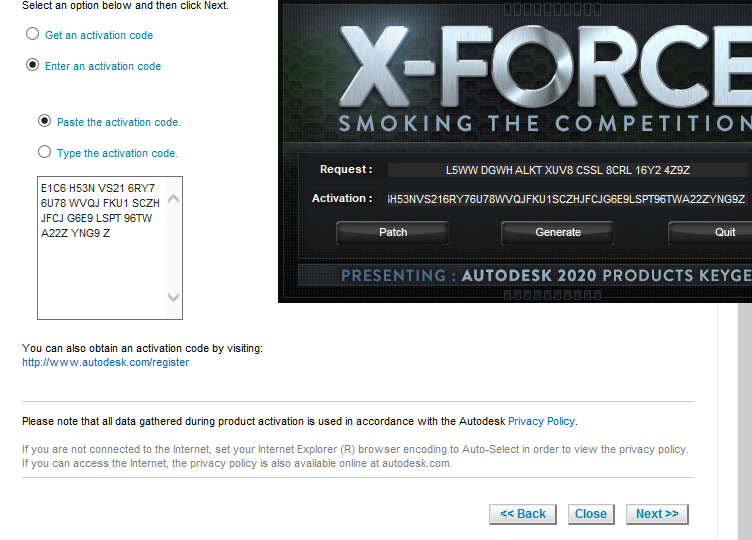Select the 'Enter an activation code' radio button

(32, 65)
